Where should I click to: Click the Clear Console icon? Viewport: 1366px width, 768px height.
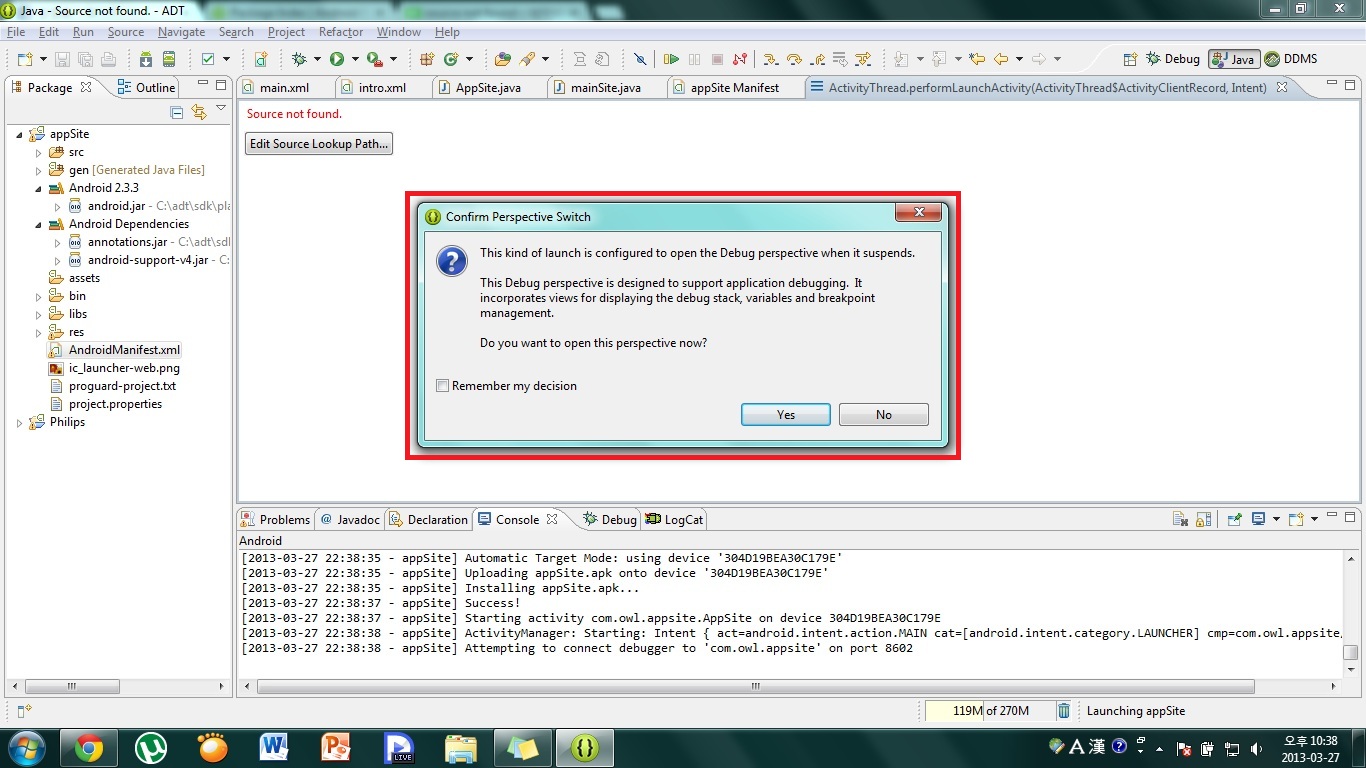[1181, 519]
